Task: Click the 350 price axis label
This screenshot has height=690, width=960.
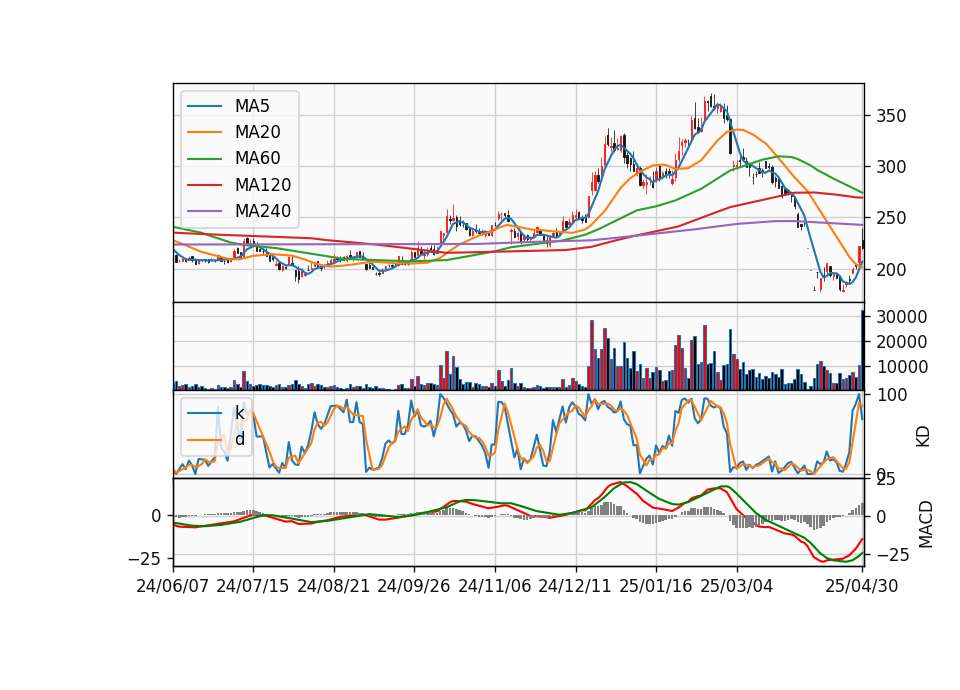Action: [891, 116]
